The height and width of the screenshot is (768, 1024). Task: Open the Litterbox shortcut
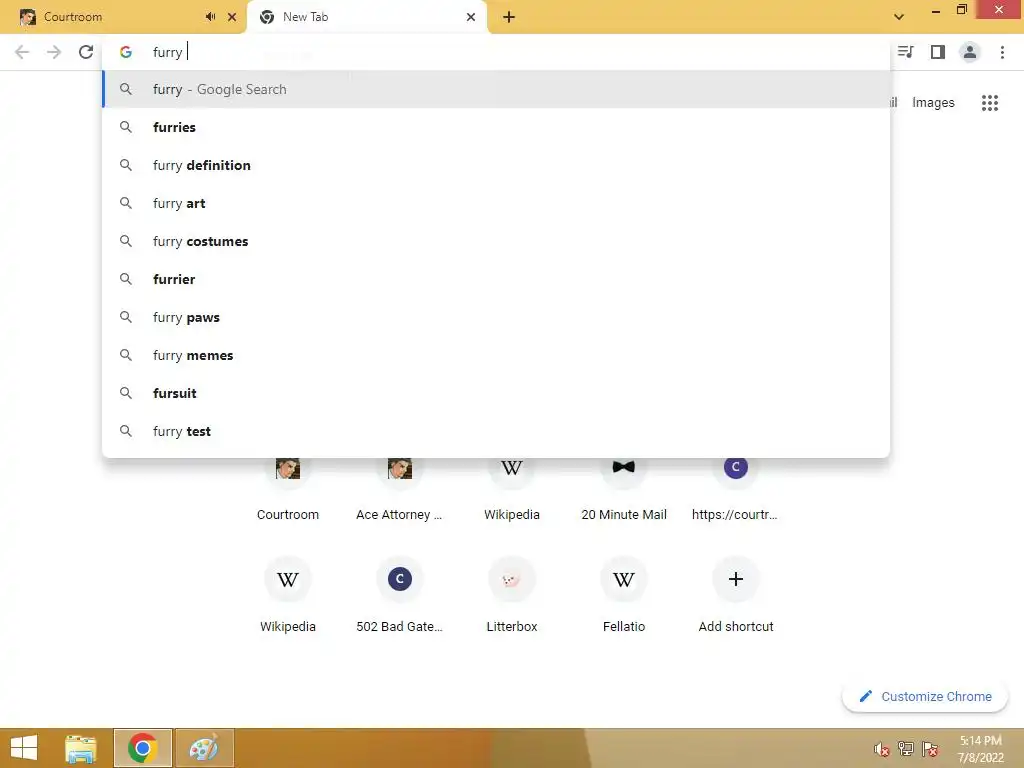(512, 594)
